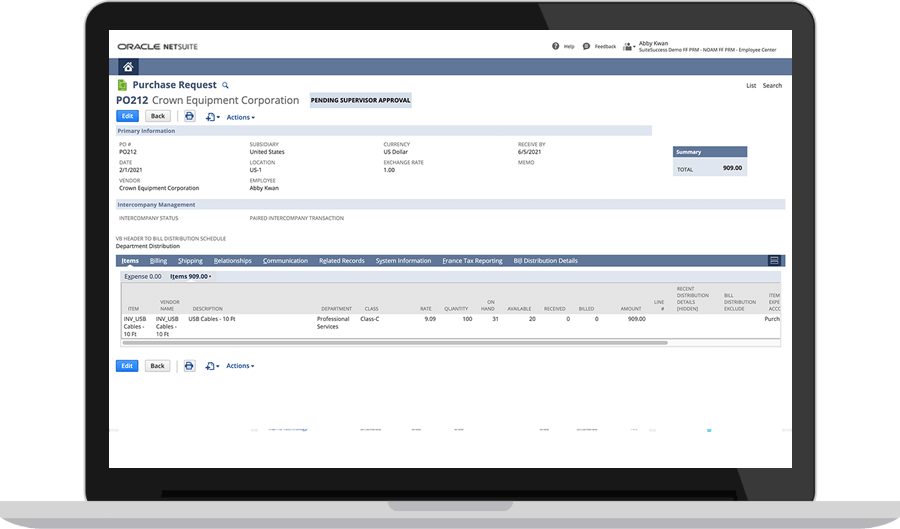
Task: Click the employee value Abby Kwan
Action: click(x=264, y=188)
